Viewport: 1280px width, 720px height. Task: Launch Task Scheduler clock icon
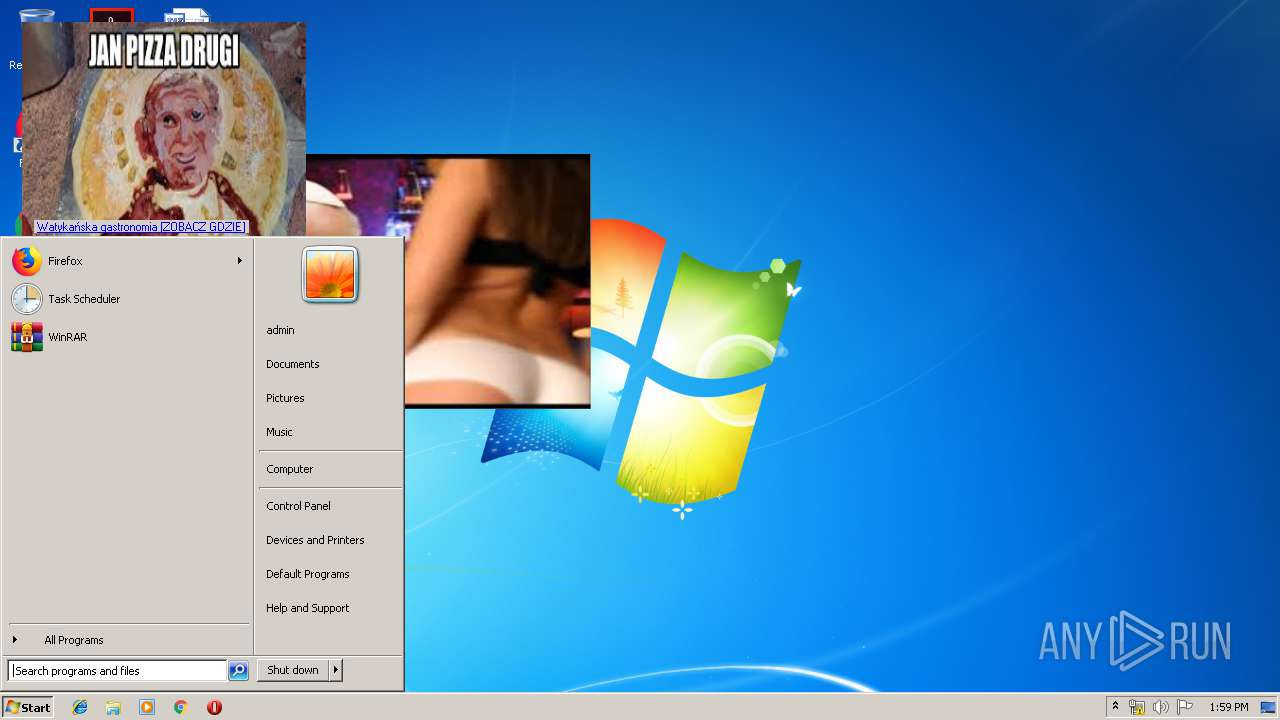[27, 299]
